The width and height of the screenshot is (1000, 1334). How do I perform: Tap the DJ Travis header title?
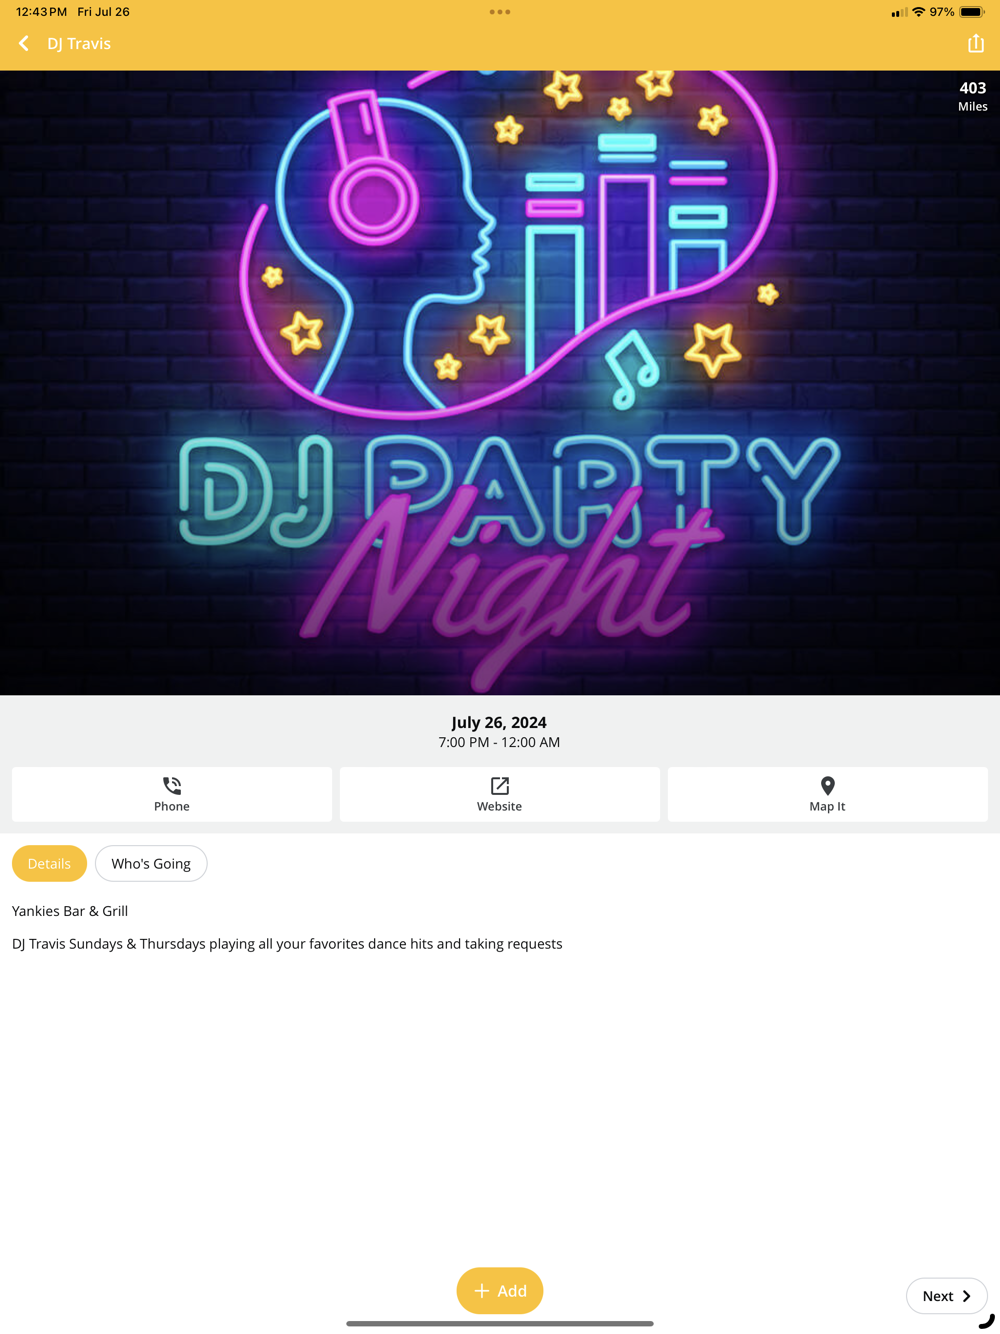click(x=79, y=44)
